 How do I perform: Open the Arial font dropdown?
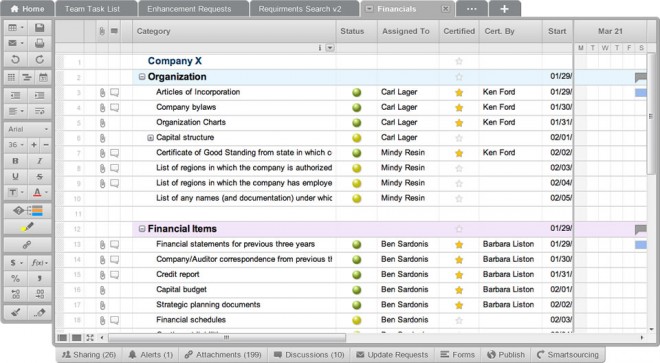pyautogui.click(x=27, y=129)
